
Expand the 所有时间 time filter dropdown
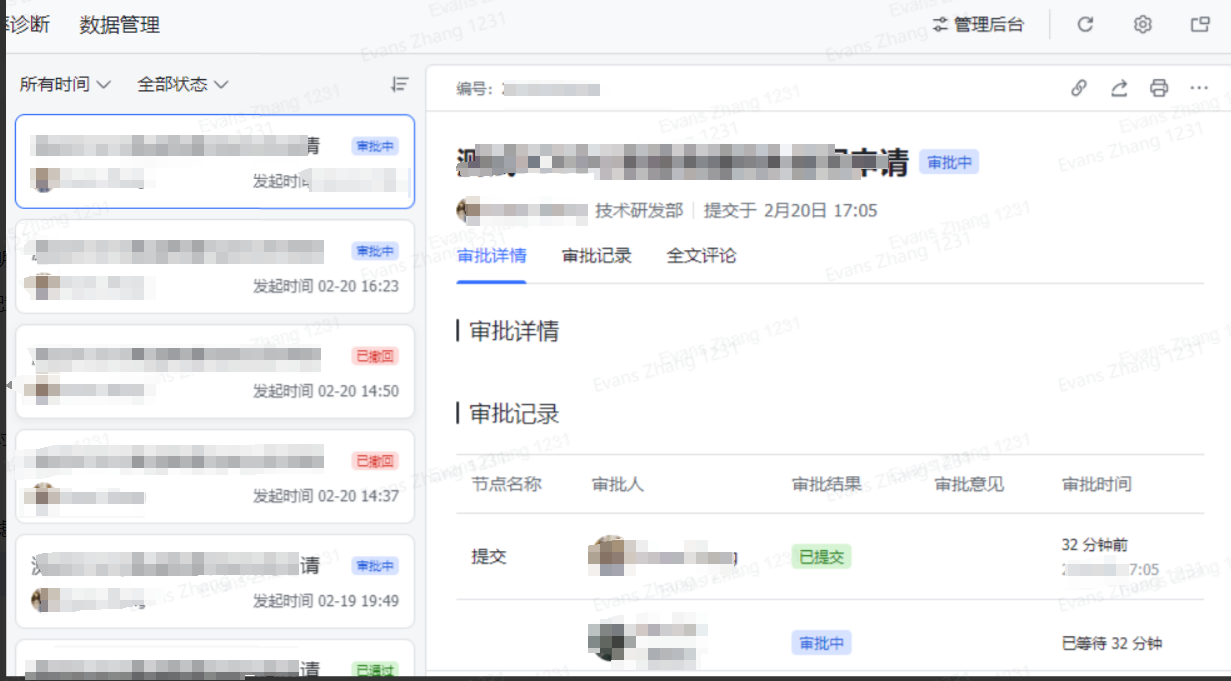[x=65, y=85]
